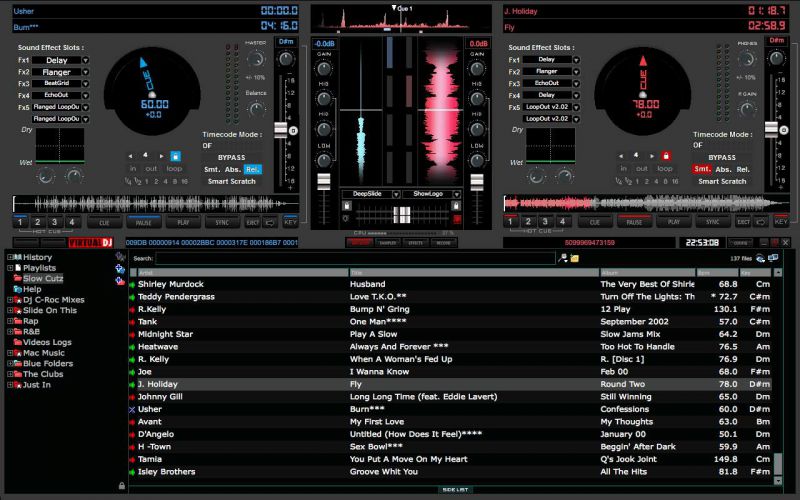Toggle left deck Smart Scratch
This screenshot has width=800, height=500.
click(232, 181)
